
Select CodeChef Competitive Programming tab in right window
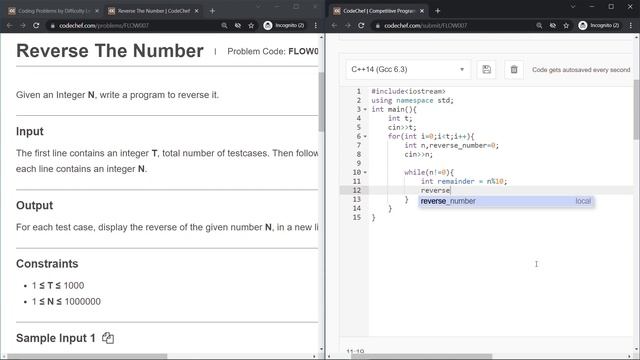380,11
